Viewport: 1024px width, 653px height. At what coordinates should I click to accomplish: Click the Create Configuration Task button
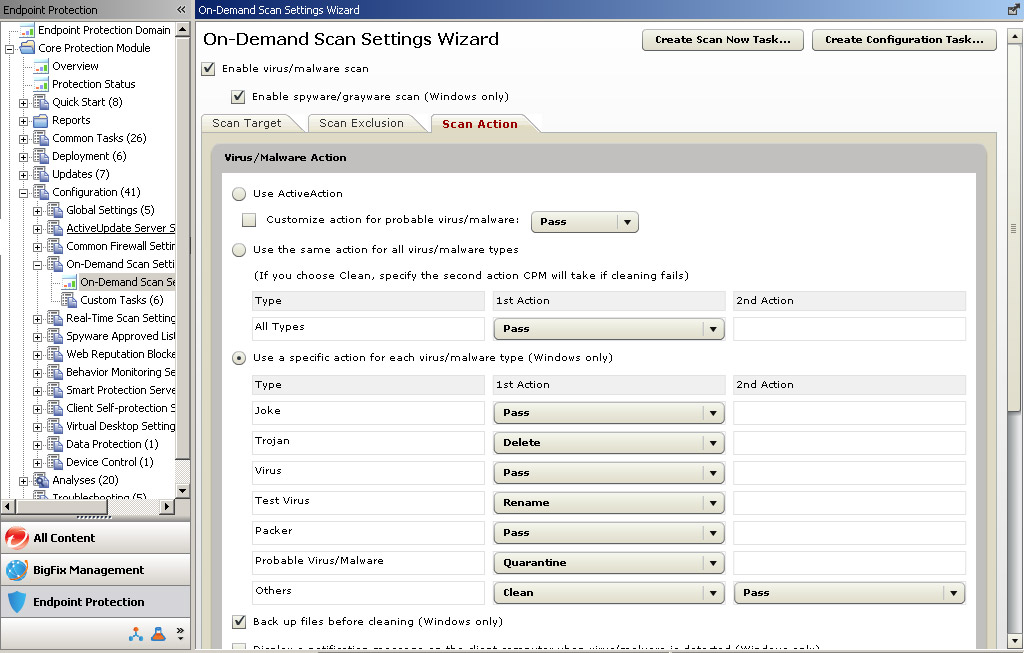904,40
